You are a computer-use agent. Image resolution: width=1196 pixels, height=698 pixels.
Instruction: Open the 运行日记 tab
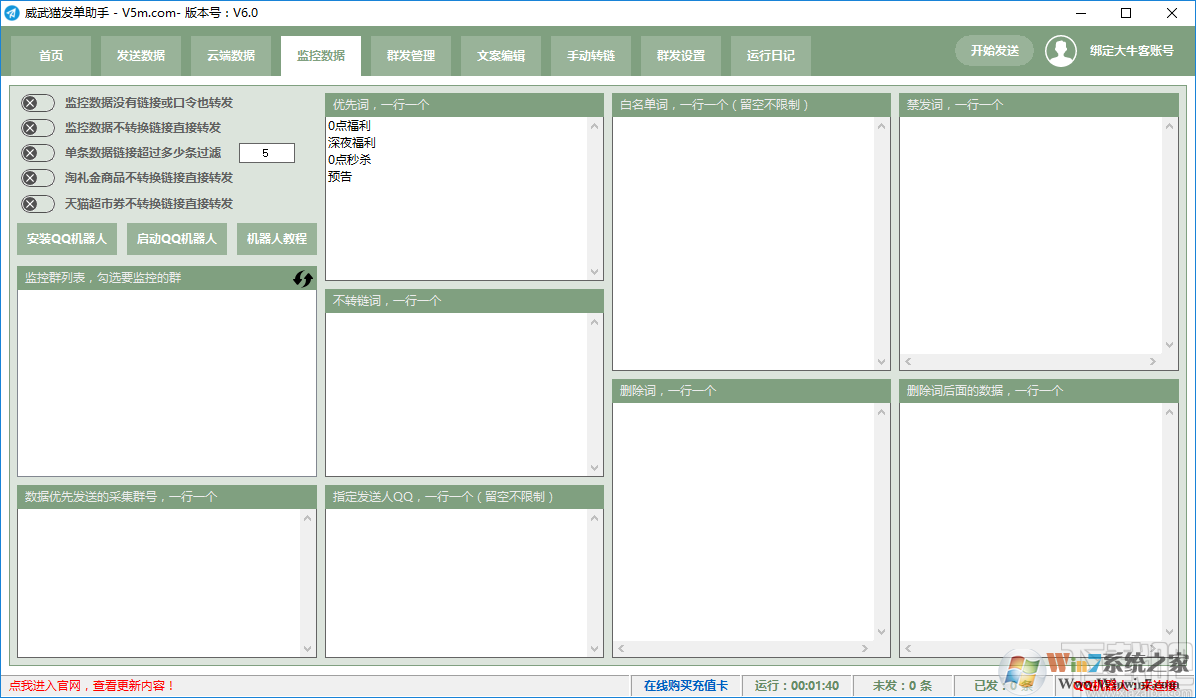(771, 56)
